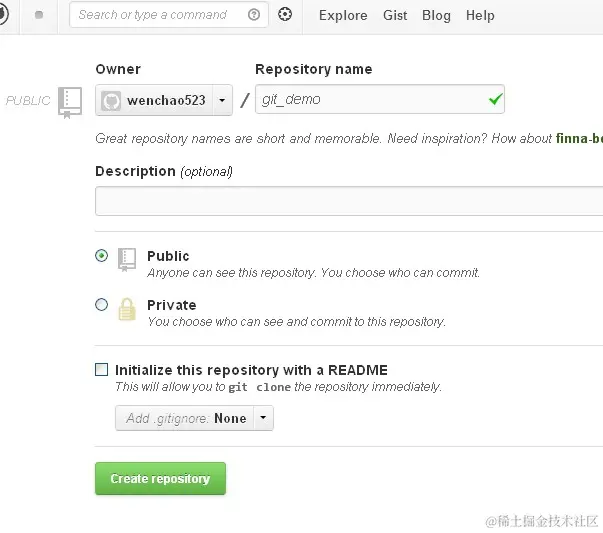
Task: Click the Description optional input field
Action: 349,201
